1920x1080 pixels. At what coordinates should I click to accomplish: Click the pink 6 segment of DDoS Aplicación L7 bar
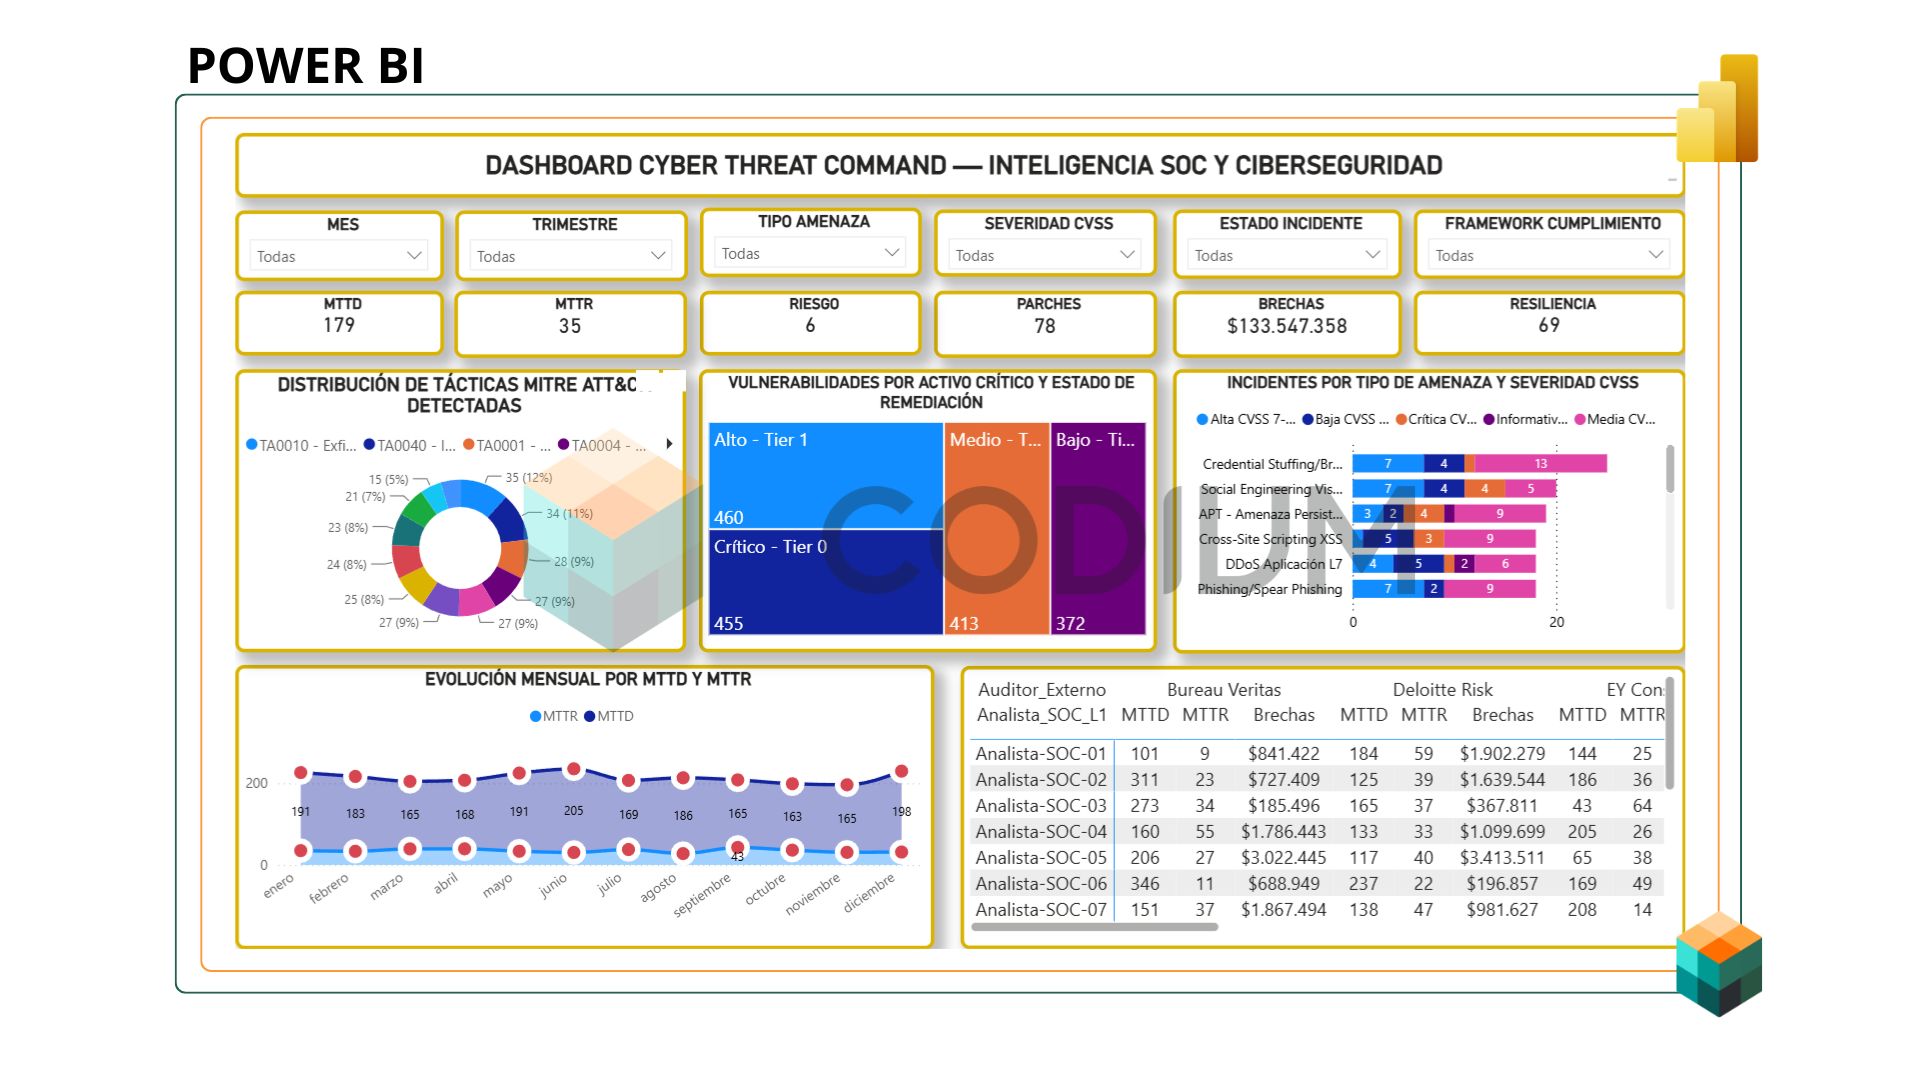pyautogui.click(x=1505, y=563)
